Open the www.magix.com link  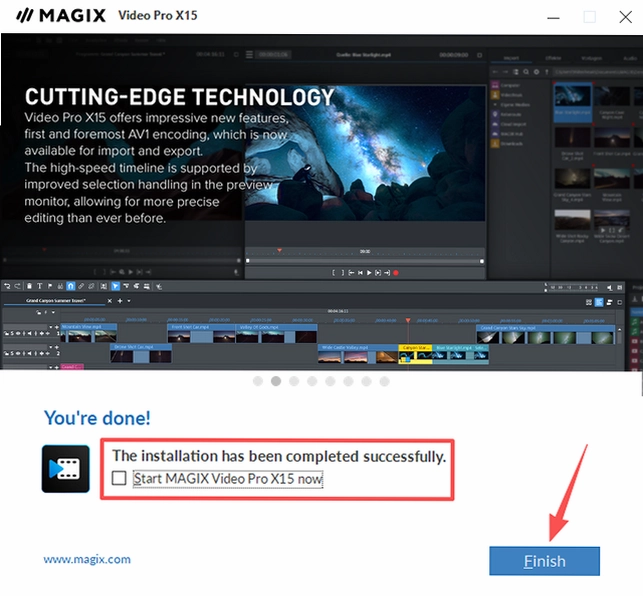[x=87, y=559]
